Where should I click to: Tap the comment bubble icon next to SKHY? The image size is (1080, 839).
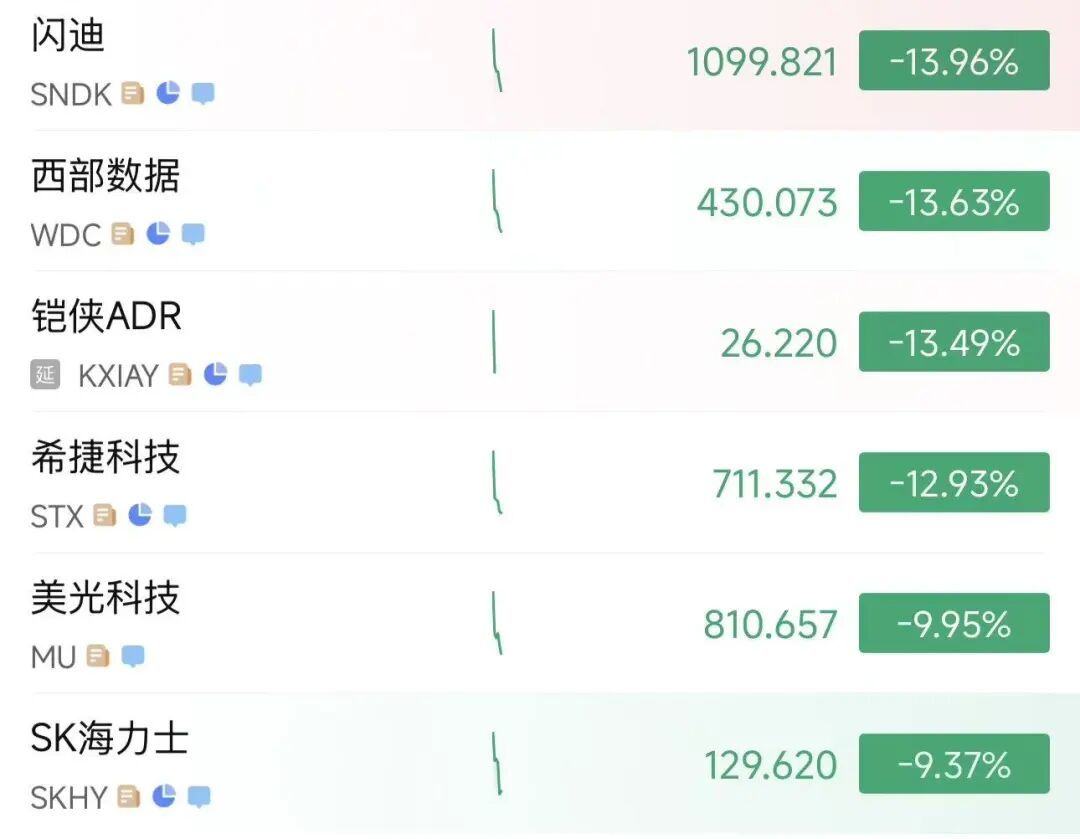199,797
